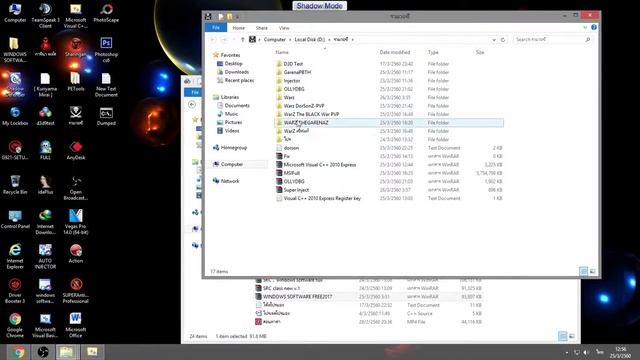Select the Sharingan desktop icon
This screenshot has width=640, height=360.
[x=76, y=47]
